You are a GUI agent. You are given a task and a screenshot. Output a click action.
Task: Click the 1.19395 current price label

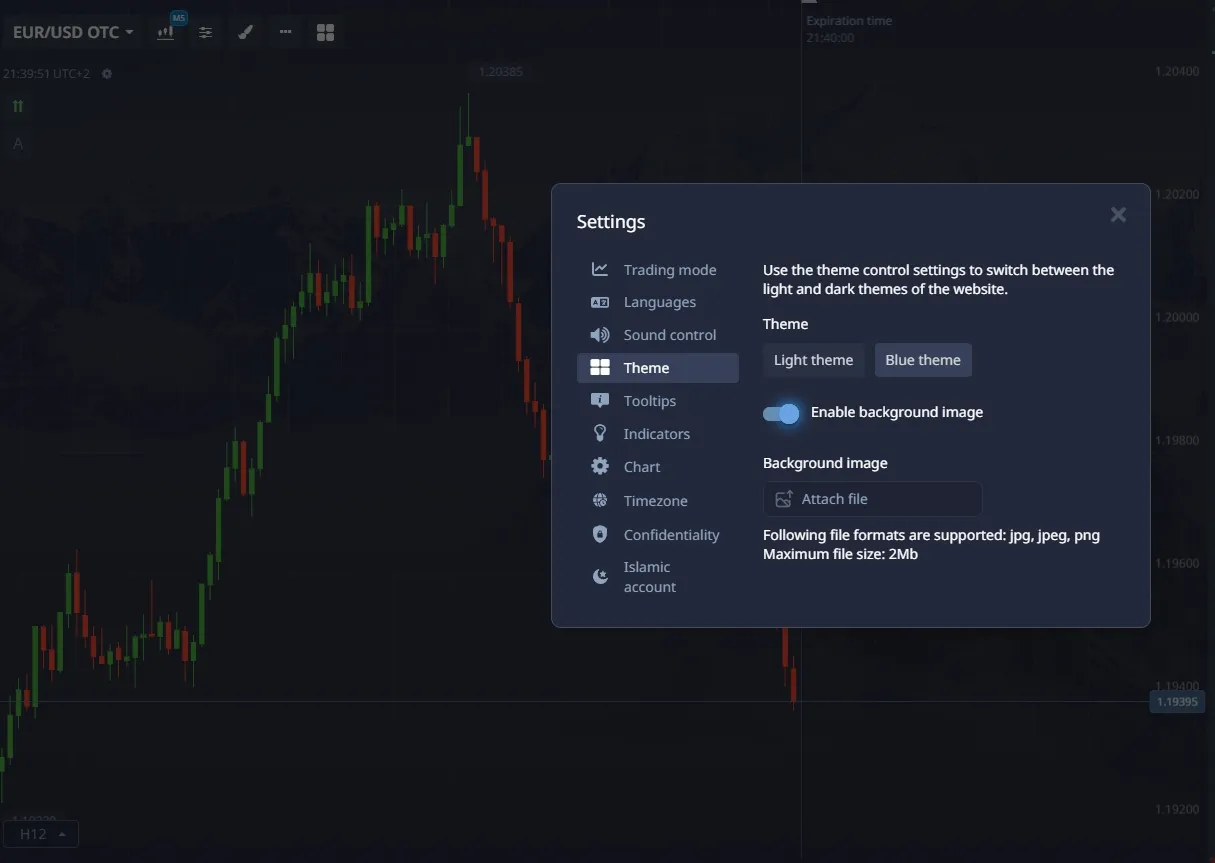(x=1176, y=702)
